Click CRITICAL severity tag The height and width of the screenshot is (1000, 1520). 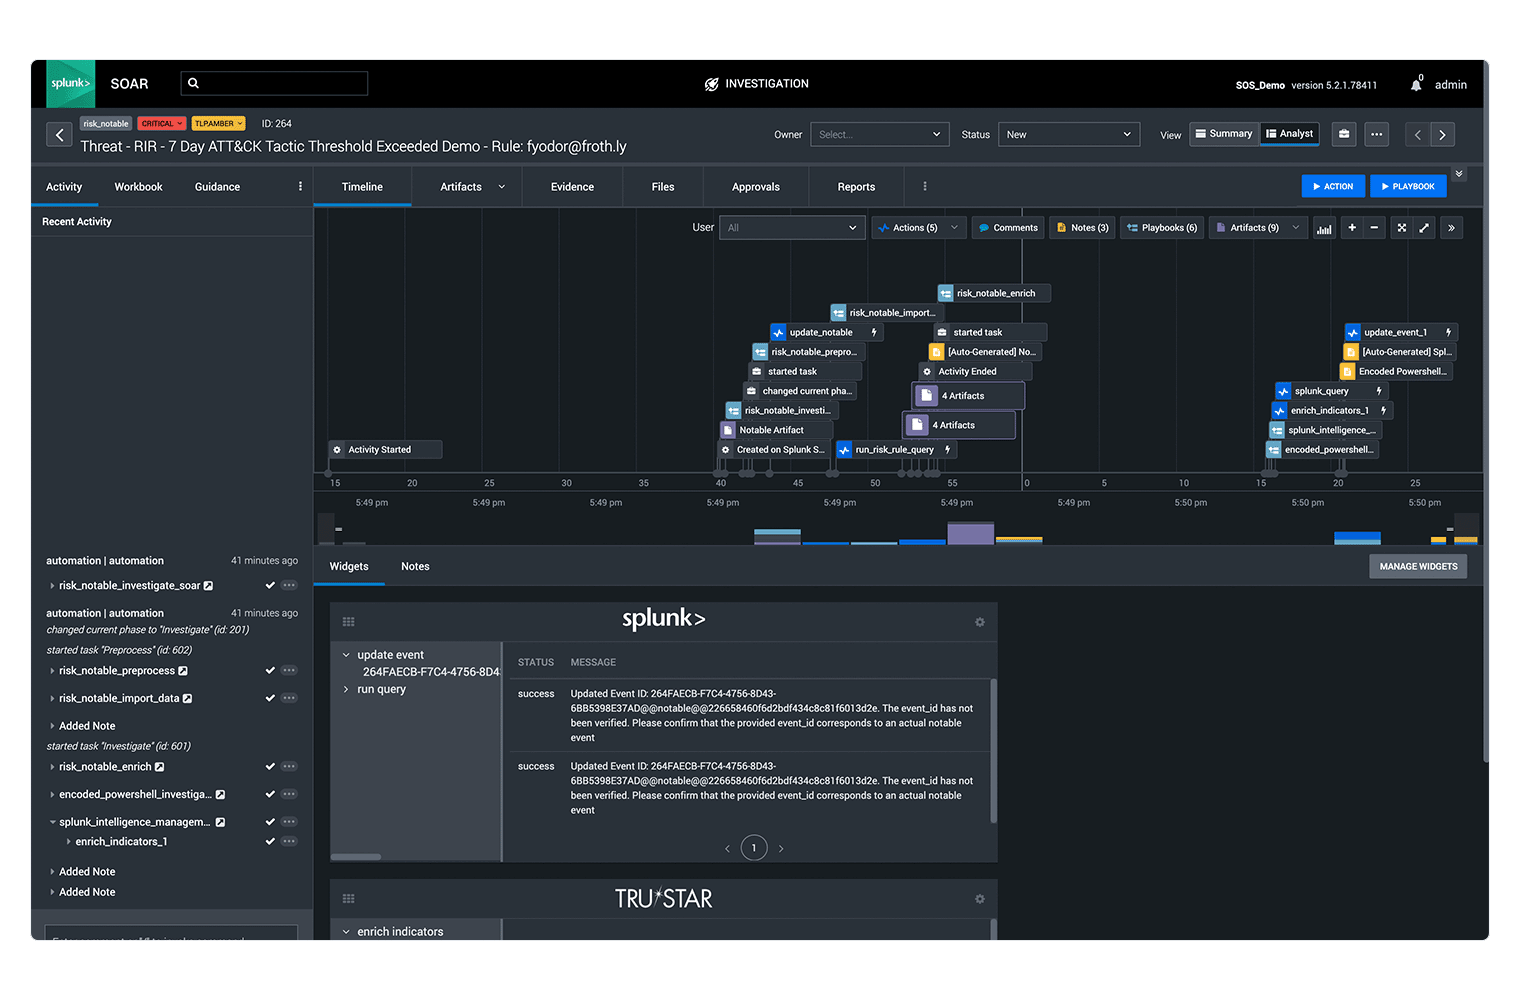pyautogui.click(x=161, y=124)
